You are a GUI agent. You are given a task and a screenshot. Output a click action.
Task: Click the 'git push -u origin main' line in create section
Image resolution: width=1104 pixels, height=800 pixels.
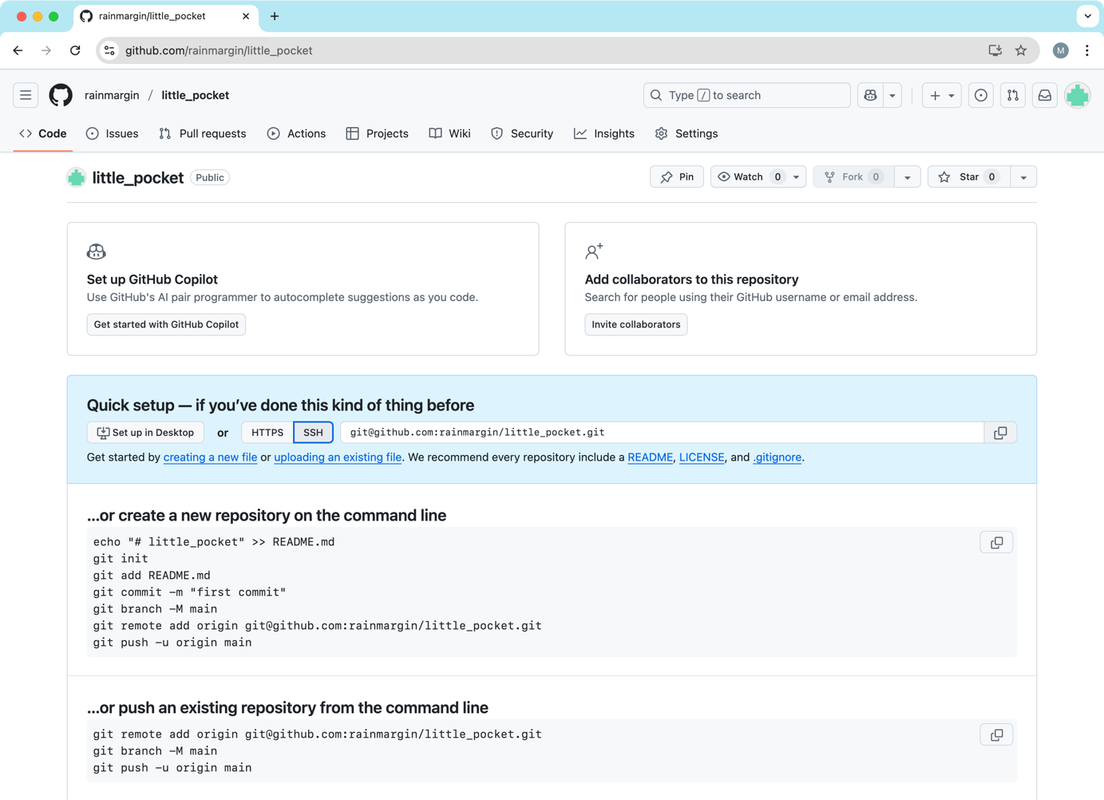[172, 642]
